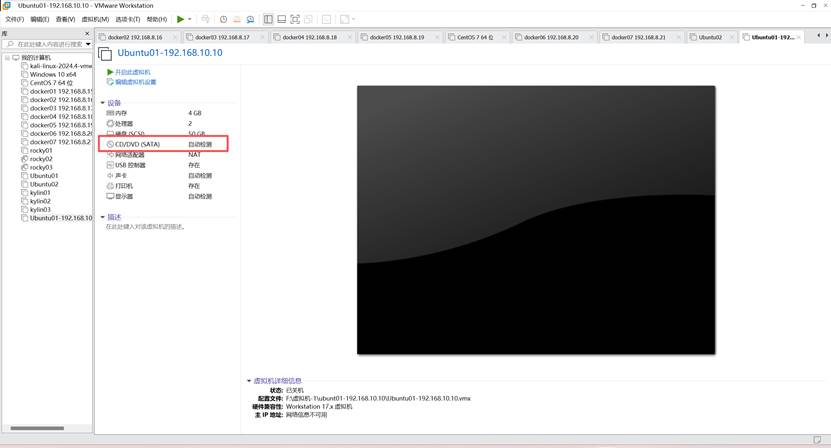This screenshot has width=831, height=448.
Task: Open the snapshot manager toolbar icon
Action: pos(250,19)
